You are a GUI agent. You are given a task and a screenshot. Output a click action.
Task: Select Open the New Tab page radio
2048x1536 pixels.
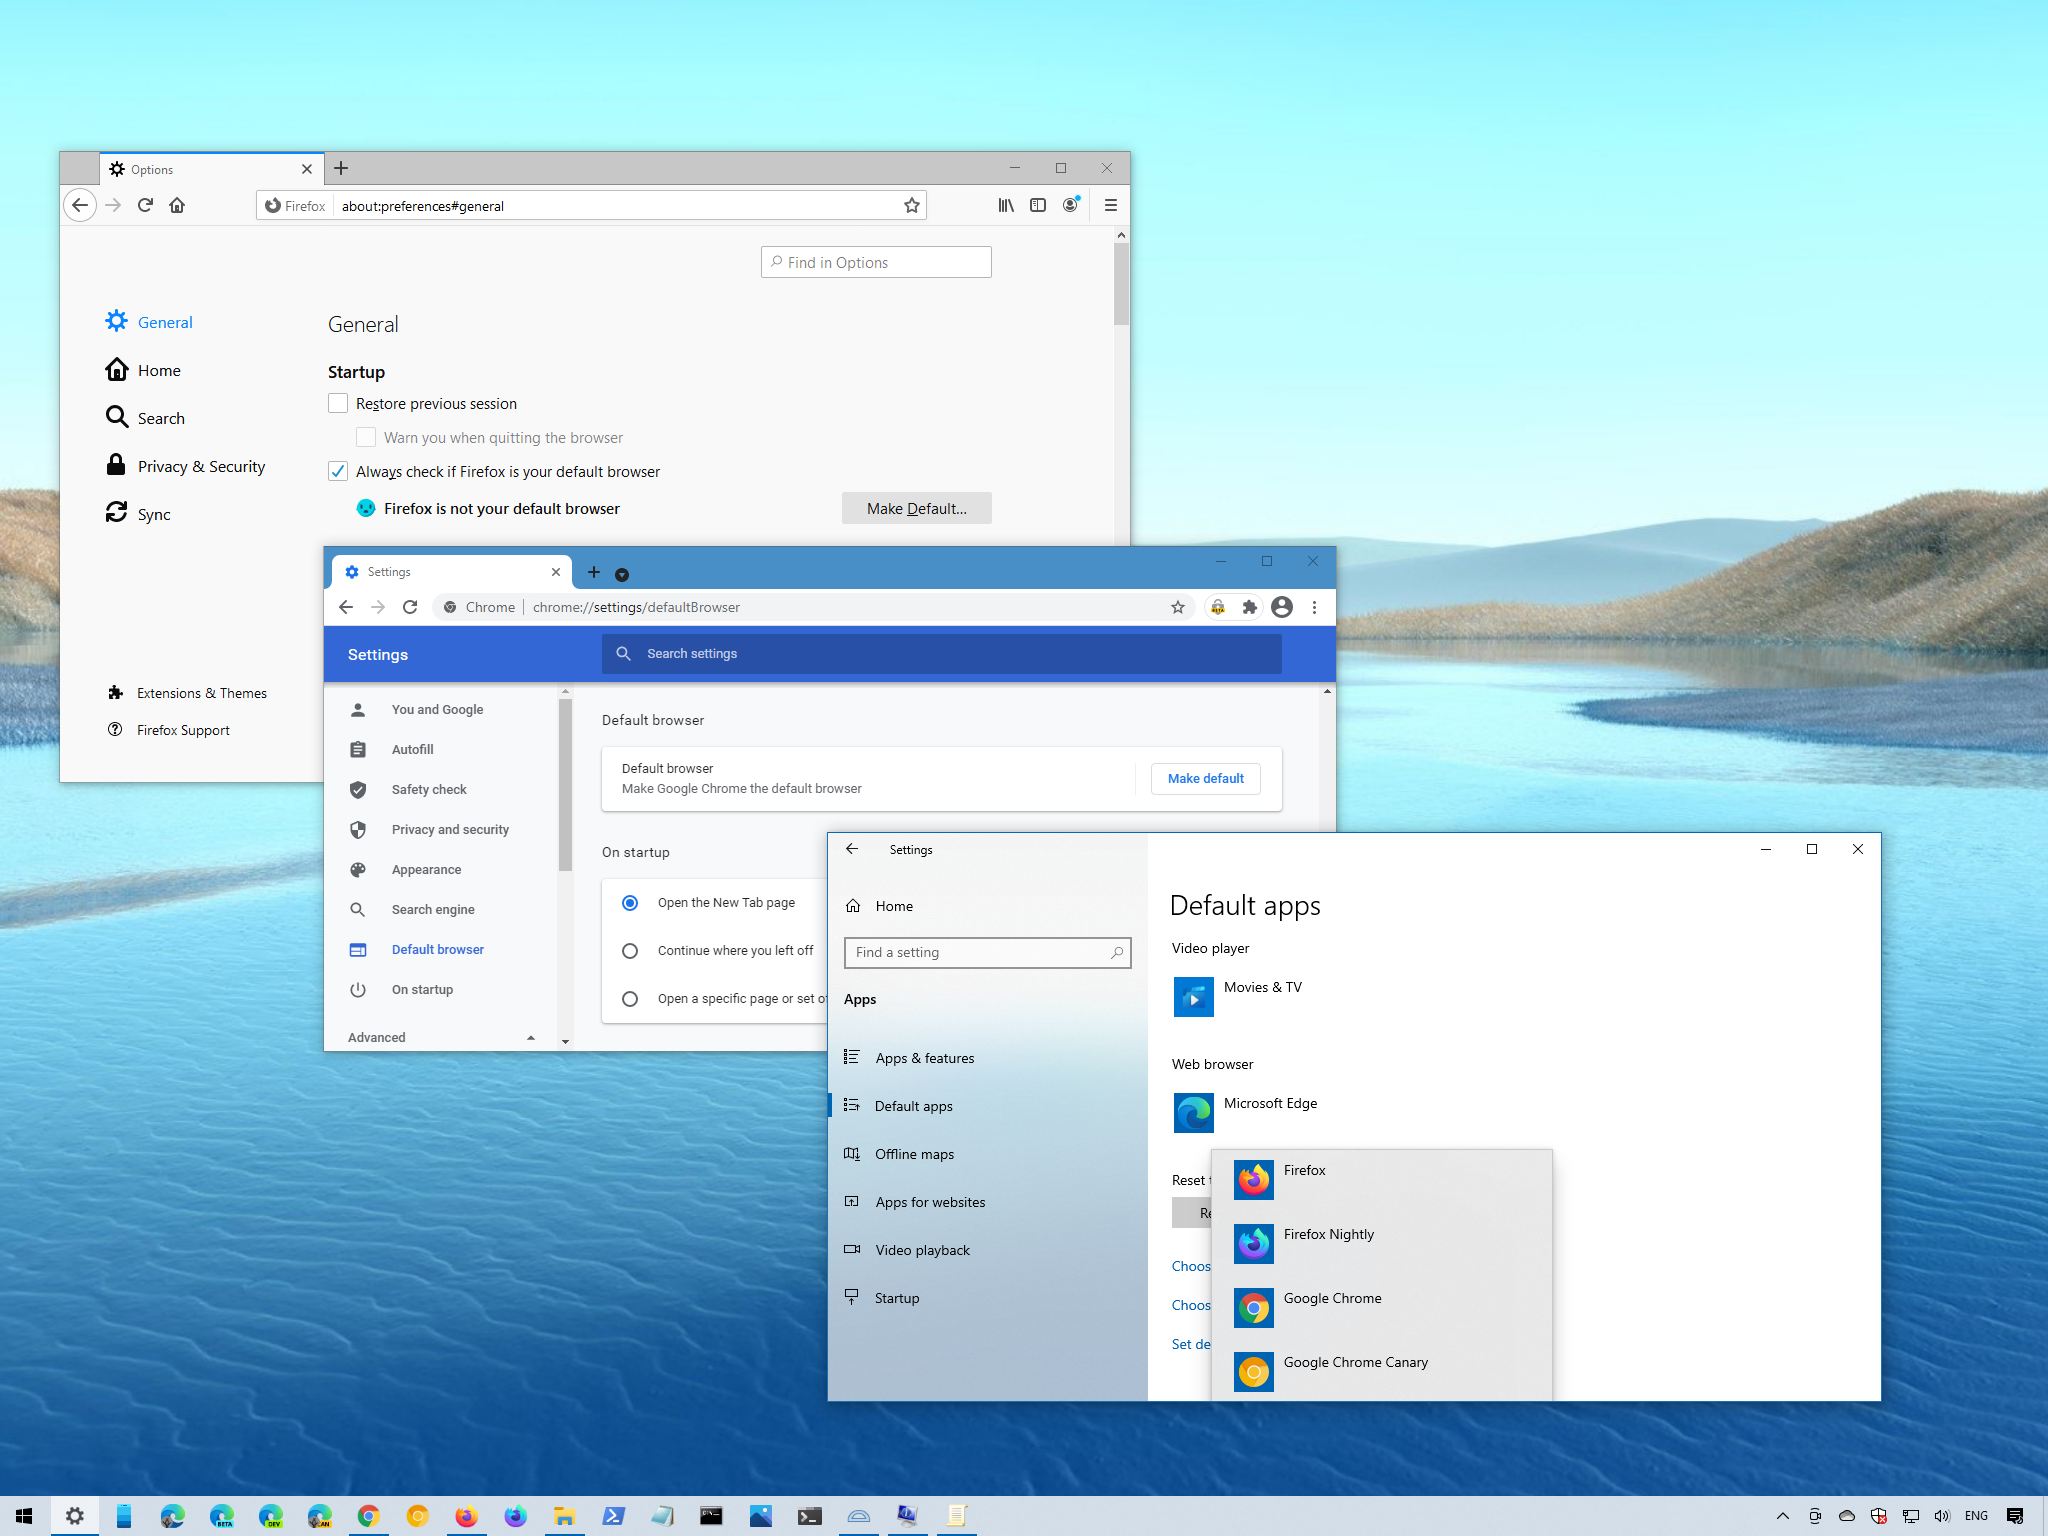click(x=630, y=902)
